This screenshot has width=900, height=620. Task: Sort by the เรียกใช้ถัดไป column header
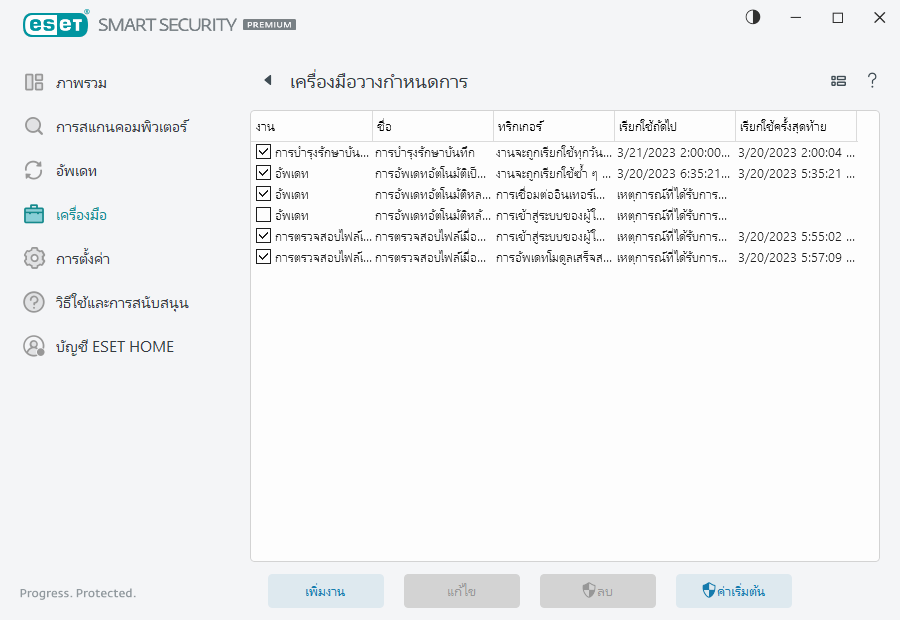[x=673, y=127]
